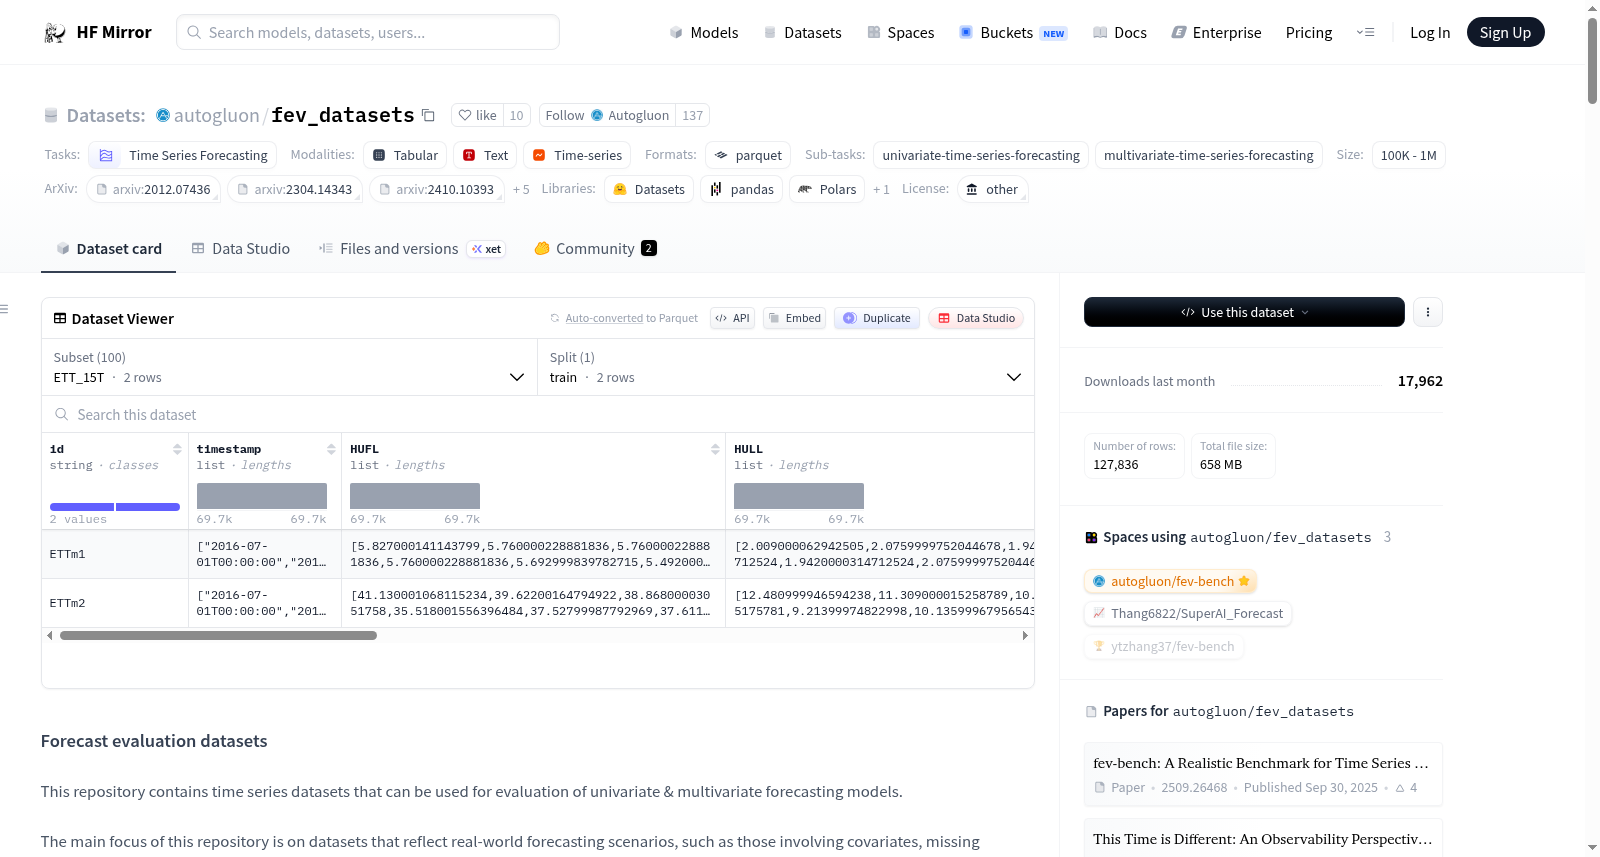Go to Spaces in the top navigation
1600x857 pixels.
coord(900,33)
